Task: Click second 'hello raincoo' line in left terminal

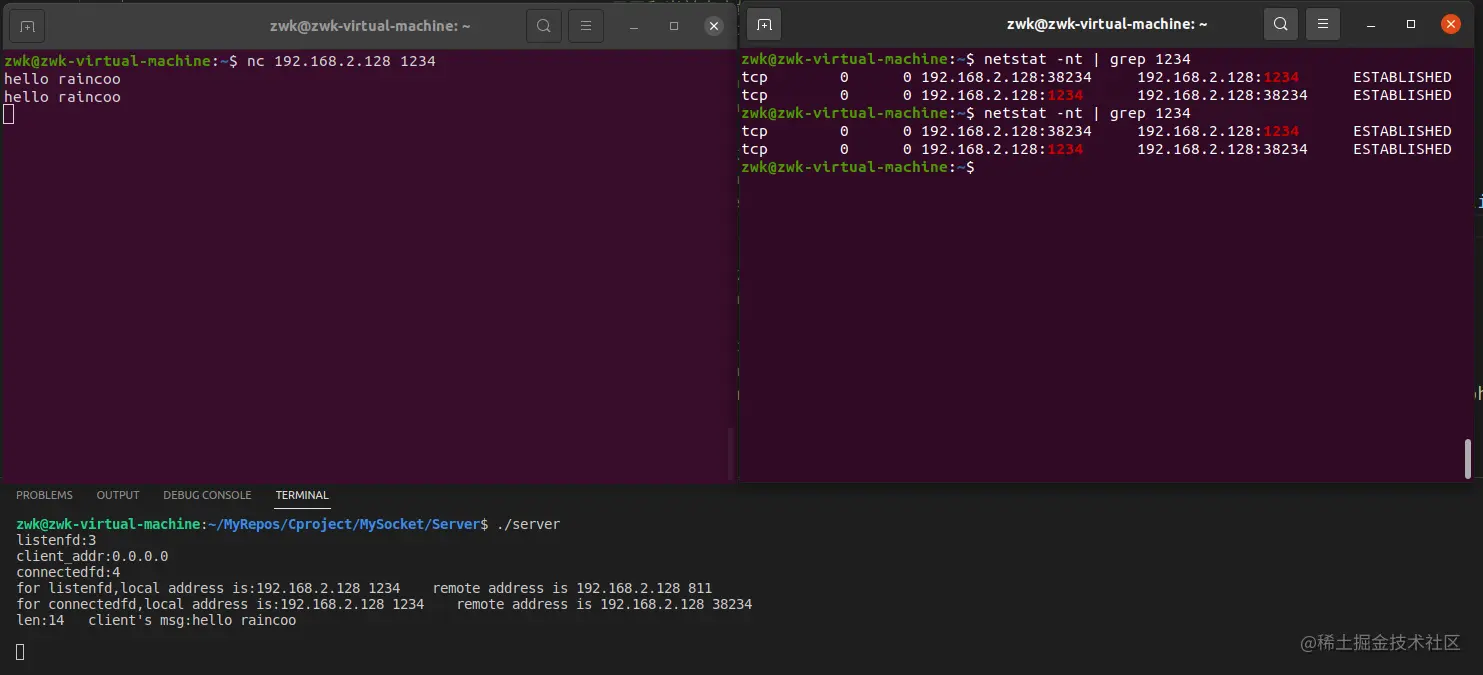Action: [62, 97]
